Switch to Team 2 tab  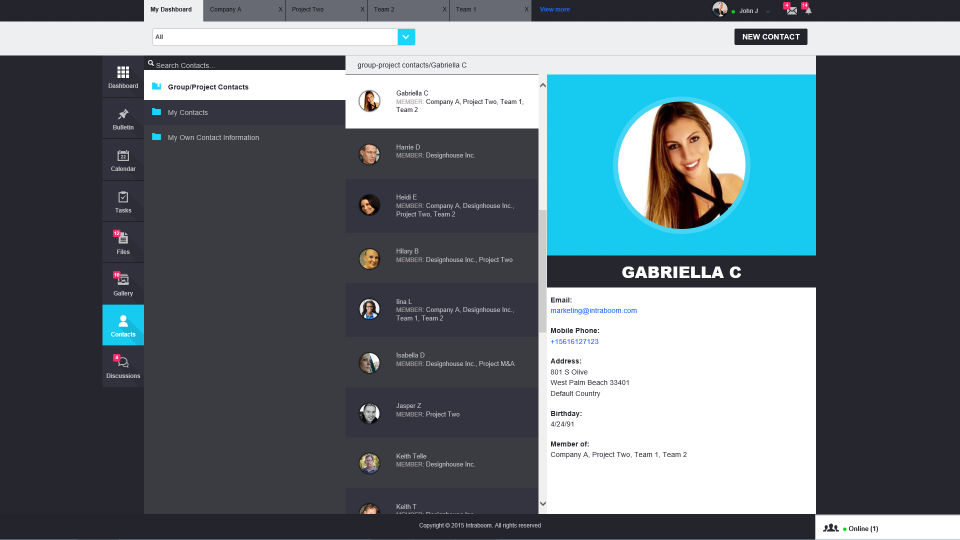click(408, 10)
